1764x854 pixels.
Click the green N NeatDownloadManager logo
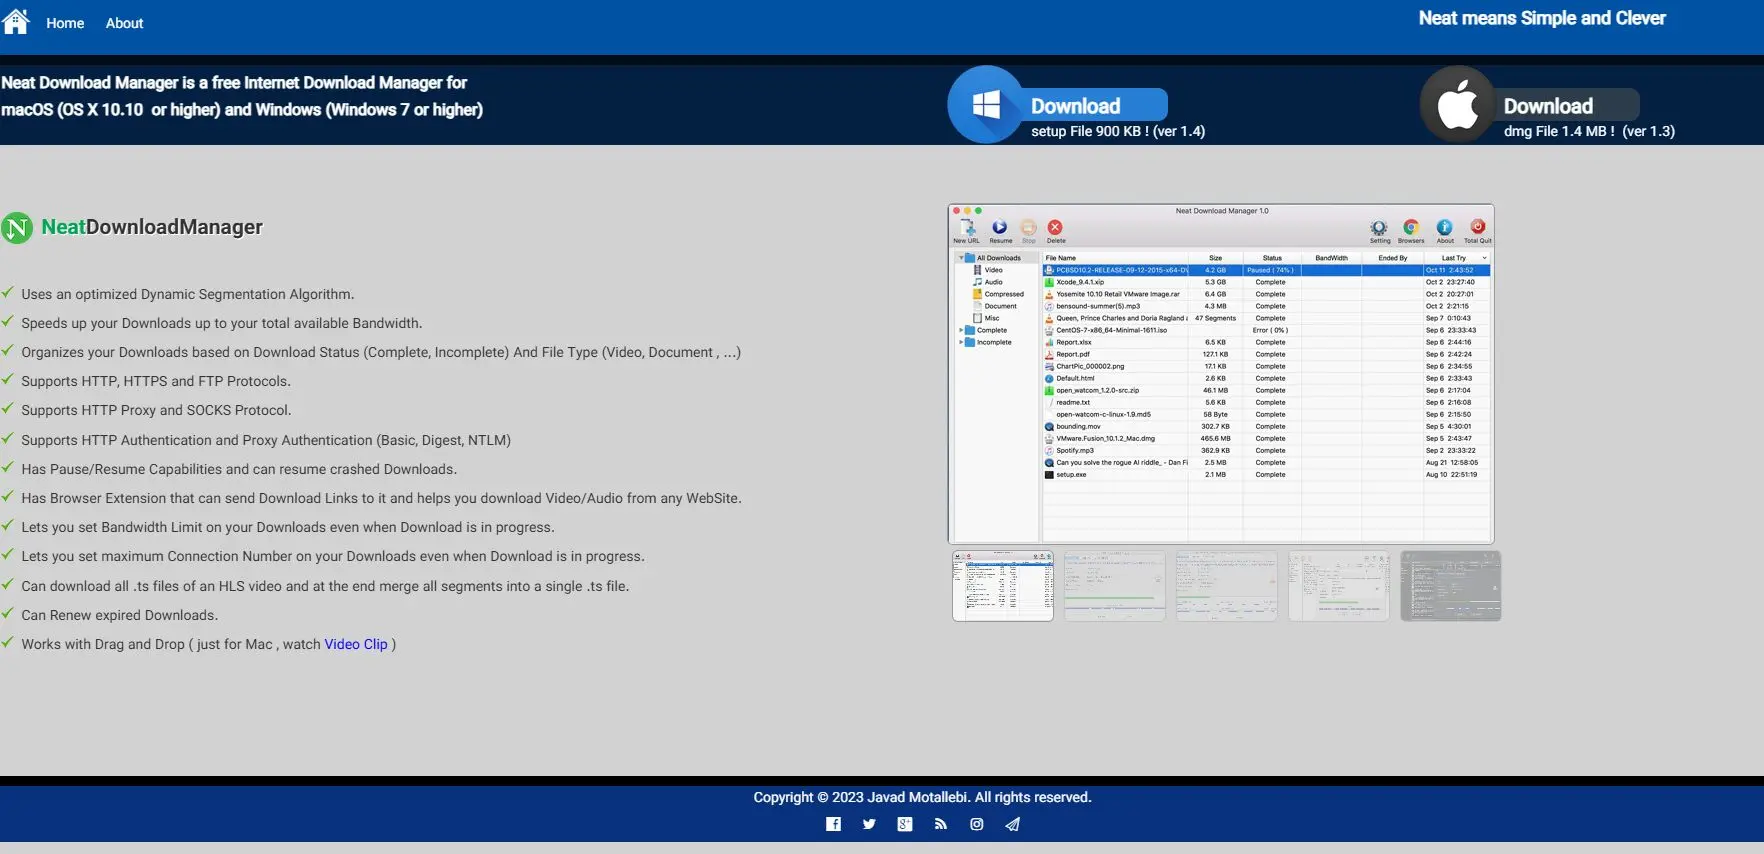point(17,228)
